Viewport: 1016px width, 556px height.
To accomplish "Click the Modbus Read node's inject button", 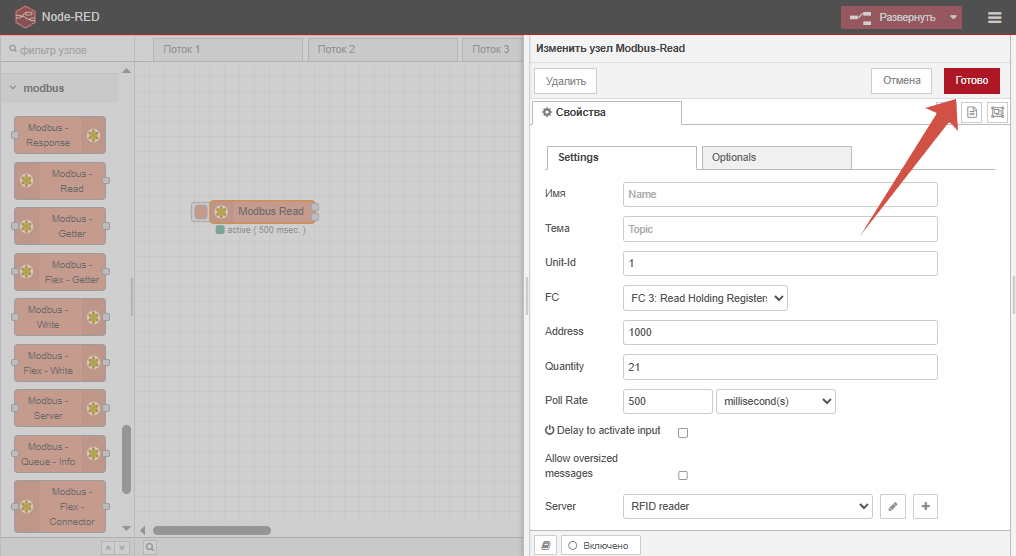I will 201,212.
